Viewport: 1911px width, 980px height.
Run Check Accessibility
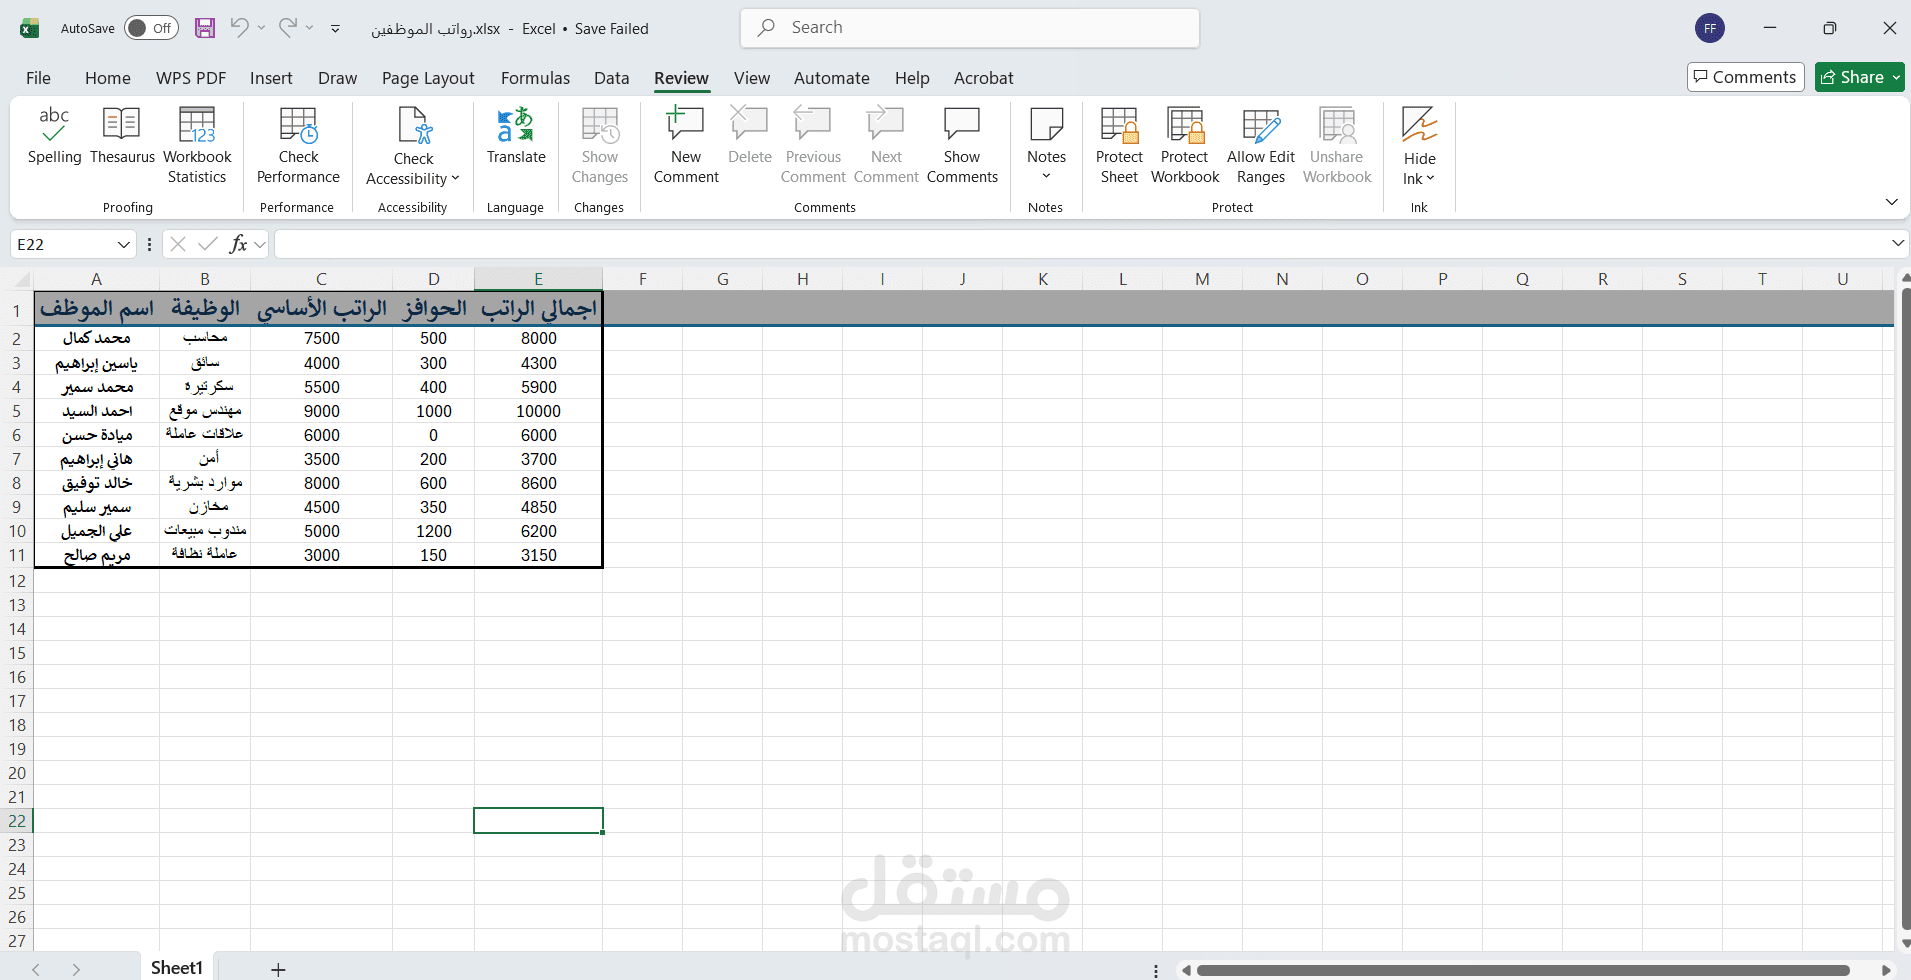coord(413,147)
